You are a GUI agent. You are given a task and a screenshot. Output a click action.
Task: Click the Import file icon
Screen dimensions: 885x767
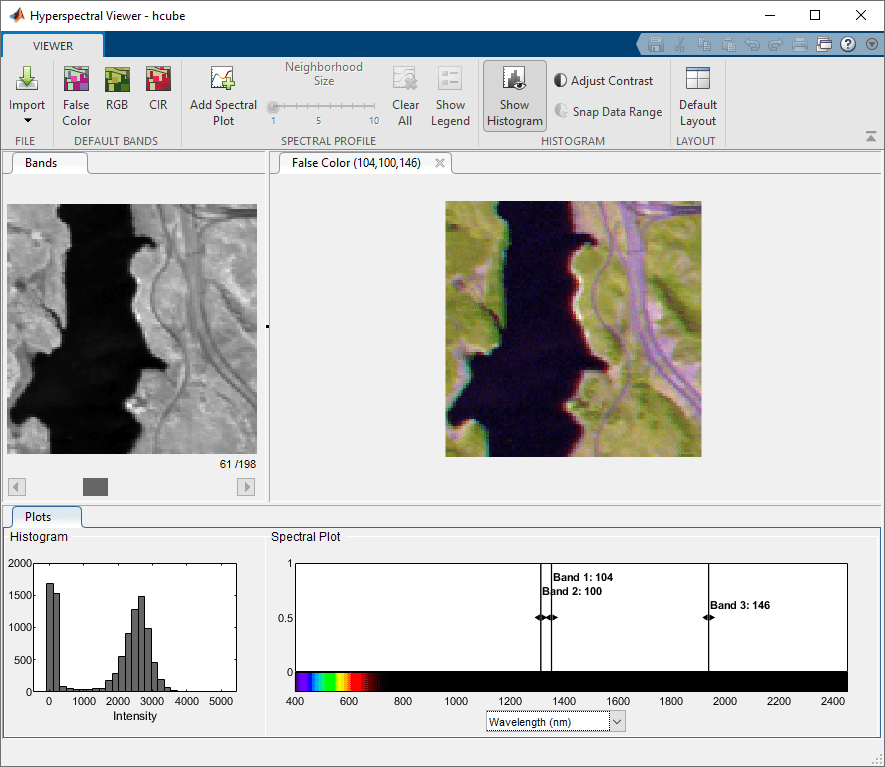[x=27, y=80]
